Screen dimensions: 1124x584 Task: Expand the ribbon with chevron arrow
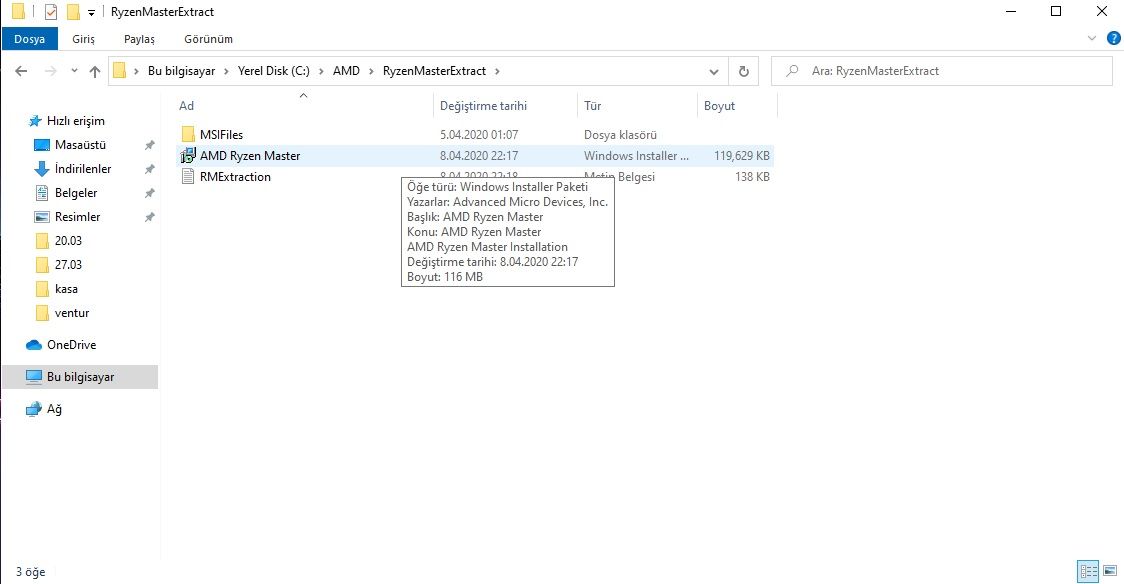point(1092,38)
